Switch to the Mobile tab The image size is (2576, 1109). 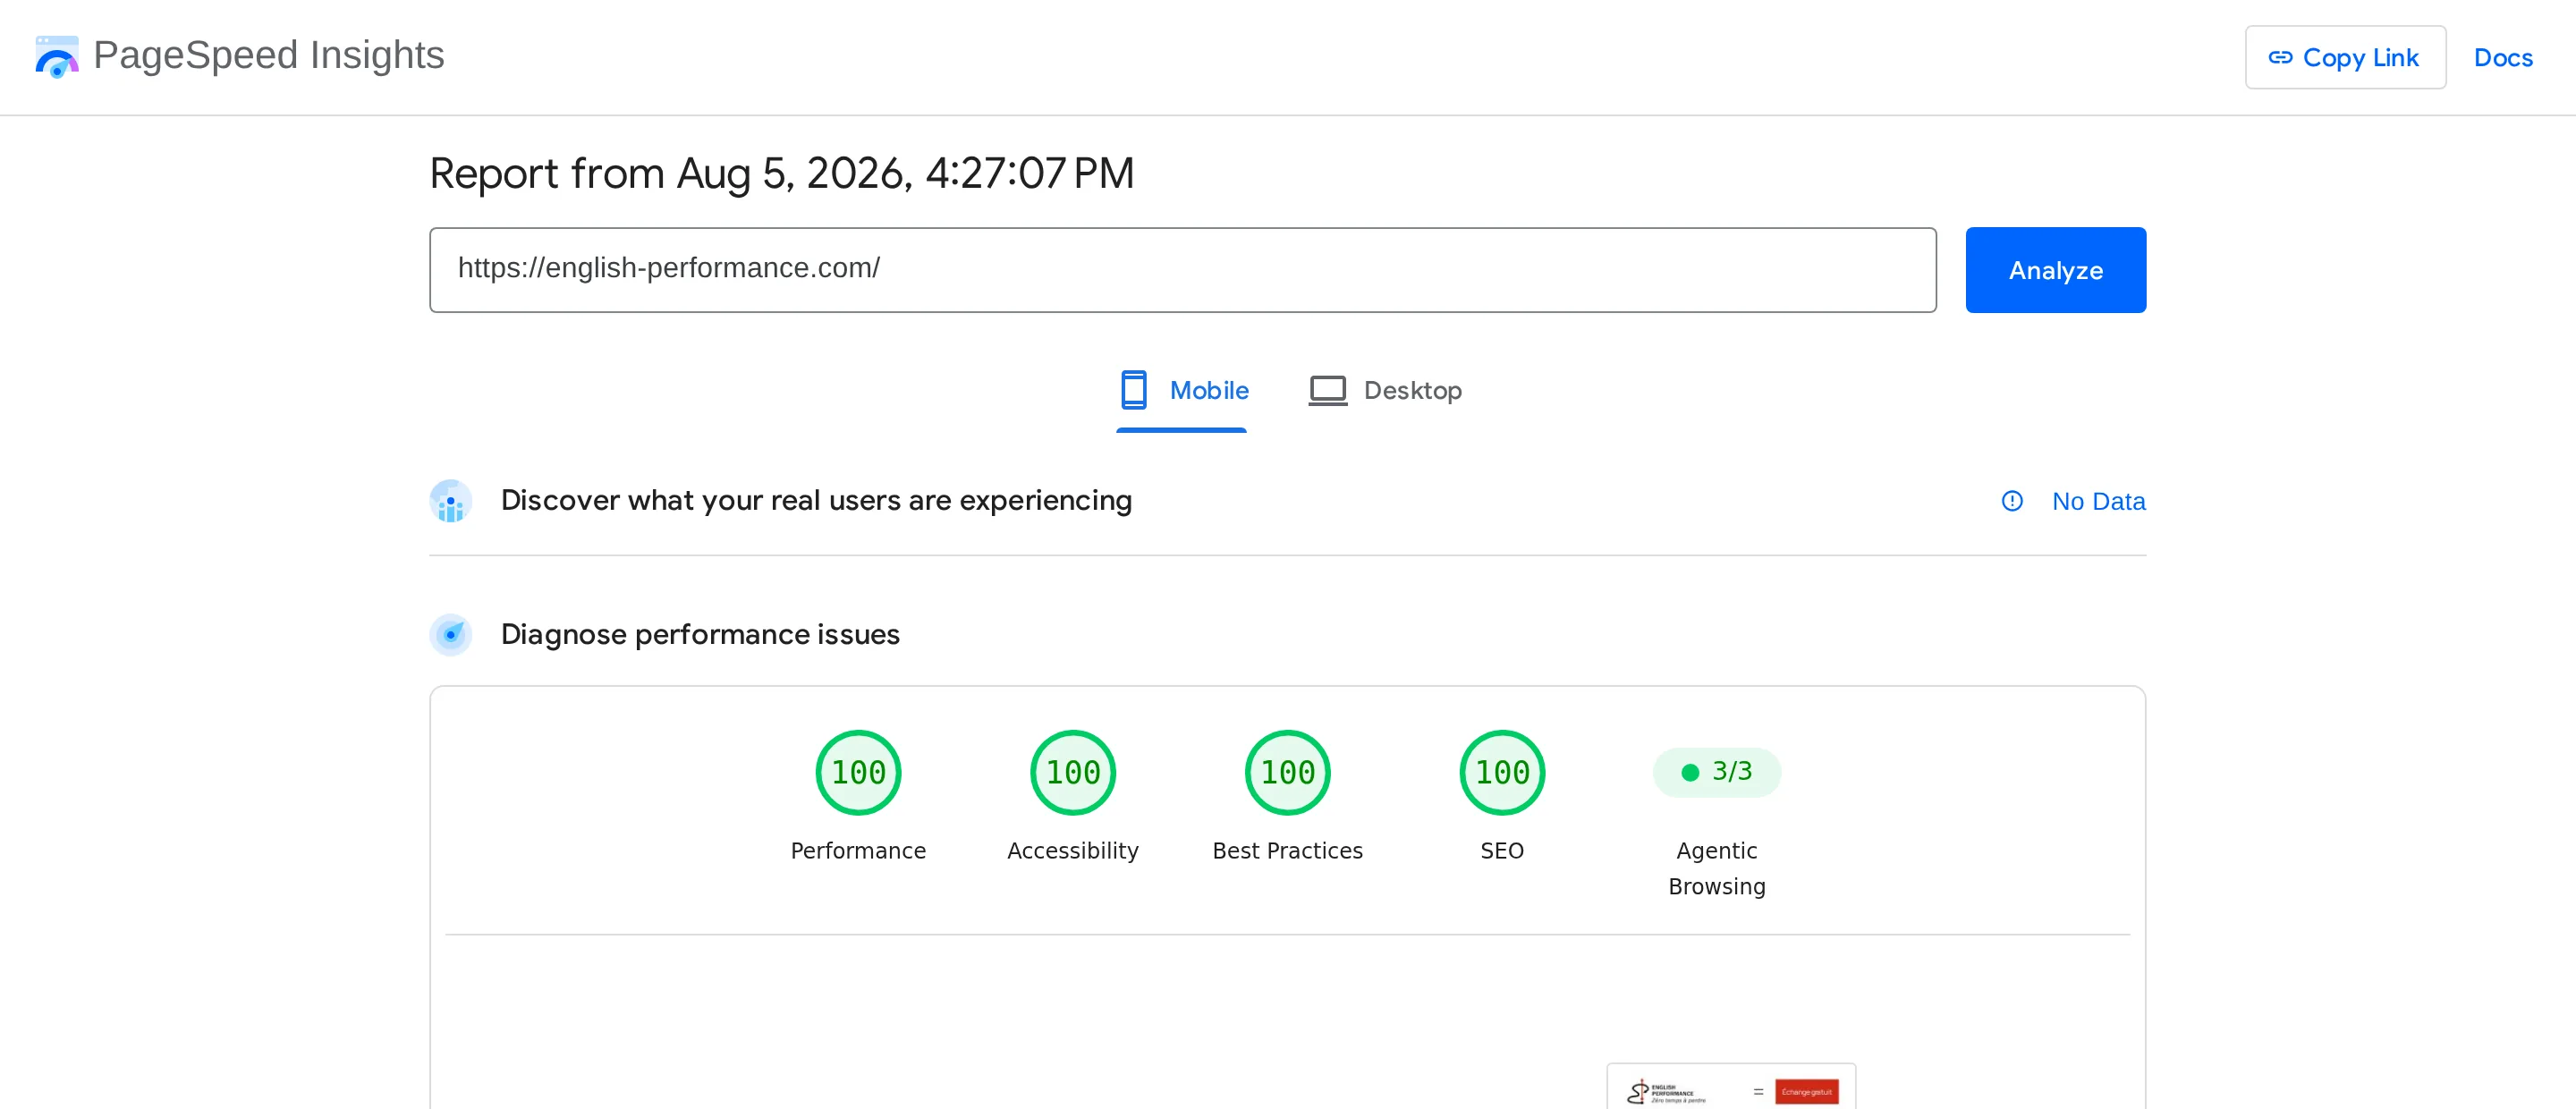click(x=1182, y=391)
